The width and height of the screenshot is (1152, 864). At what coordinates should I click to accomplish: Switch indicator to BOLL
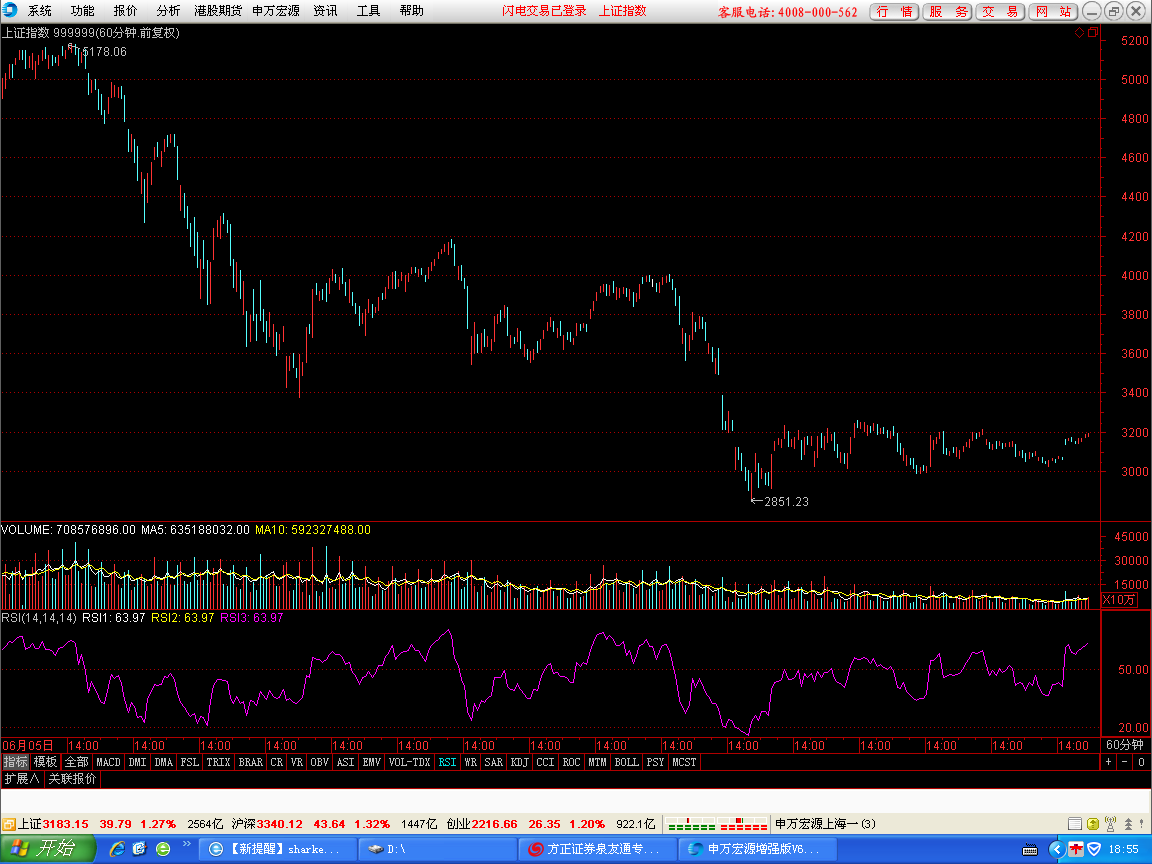(x=627, y=762)
